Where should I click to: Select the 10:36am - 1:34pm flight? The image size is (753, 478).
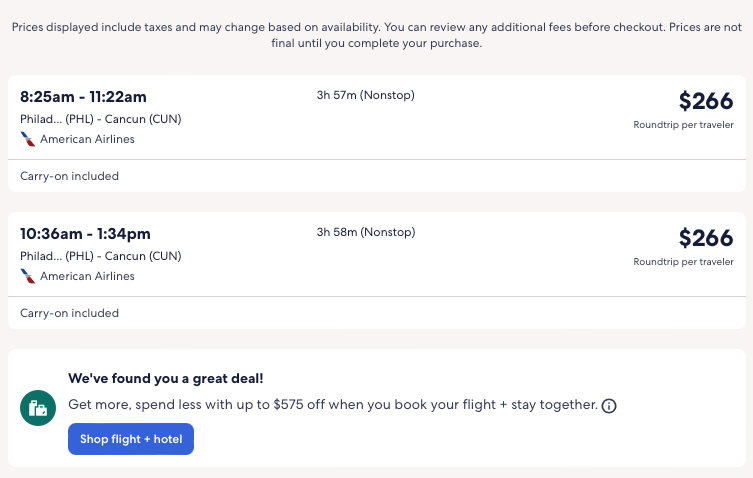coord(85,234)
